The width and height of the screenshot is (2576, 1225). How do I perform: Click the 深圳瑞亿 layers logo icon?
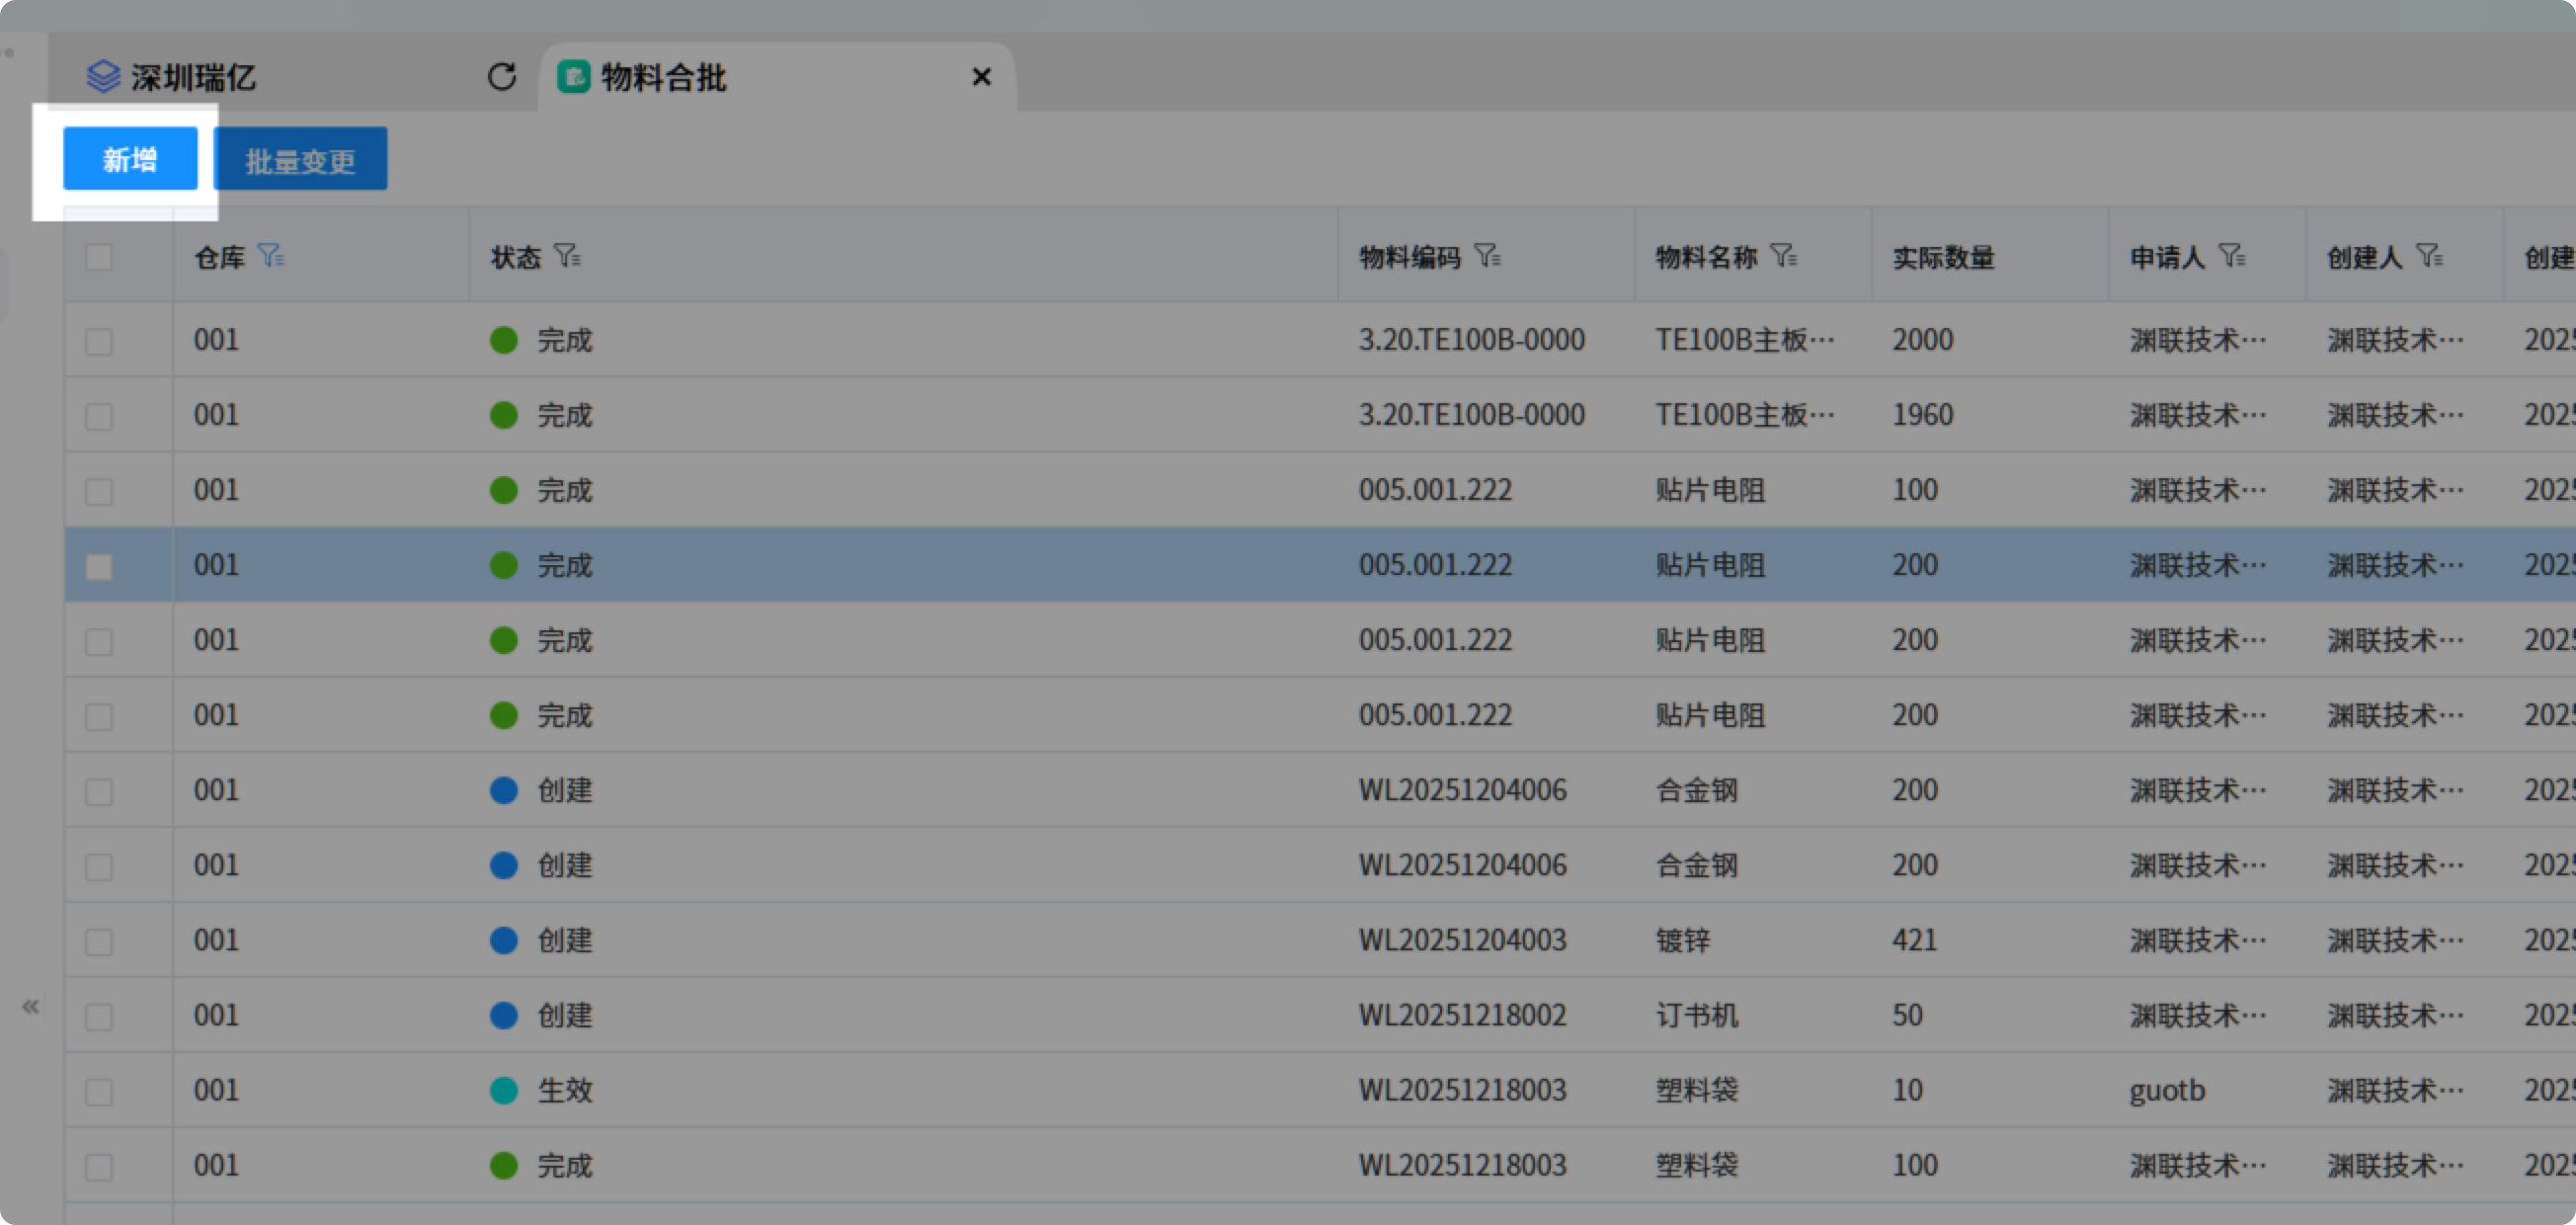[x=104, y=77]
